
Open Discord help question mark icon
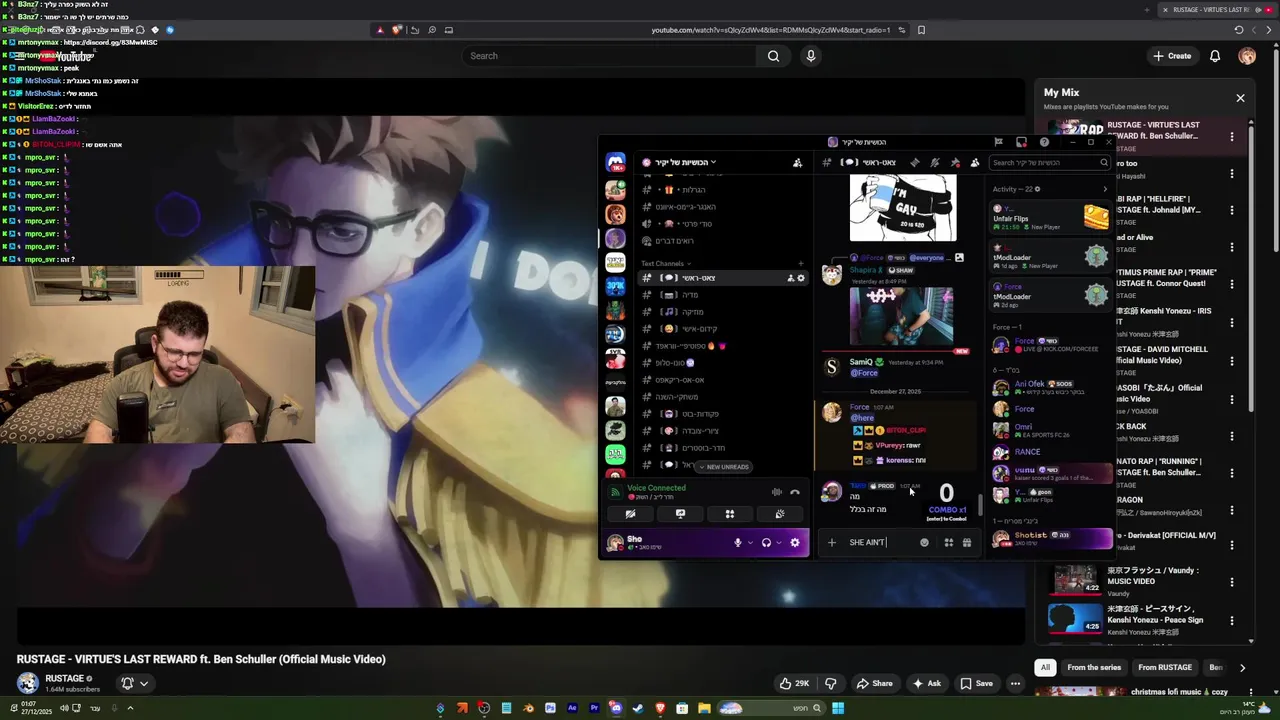point(1044,142)
